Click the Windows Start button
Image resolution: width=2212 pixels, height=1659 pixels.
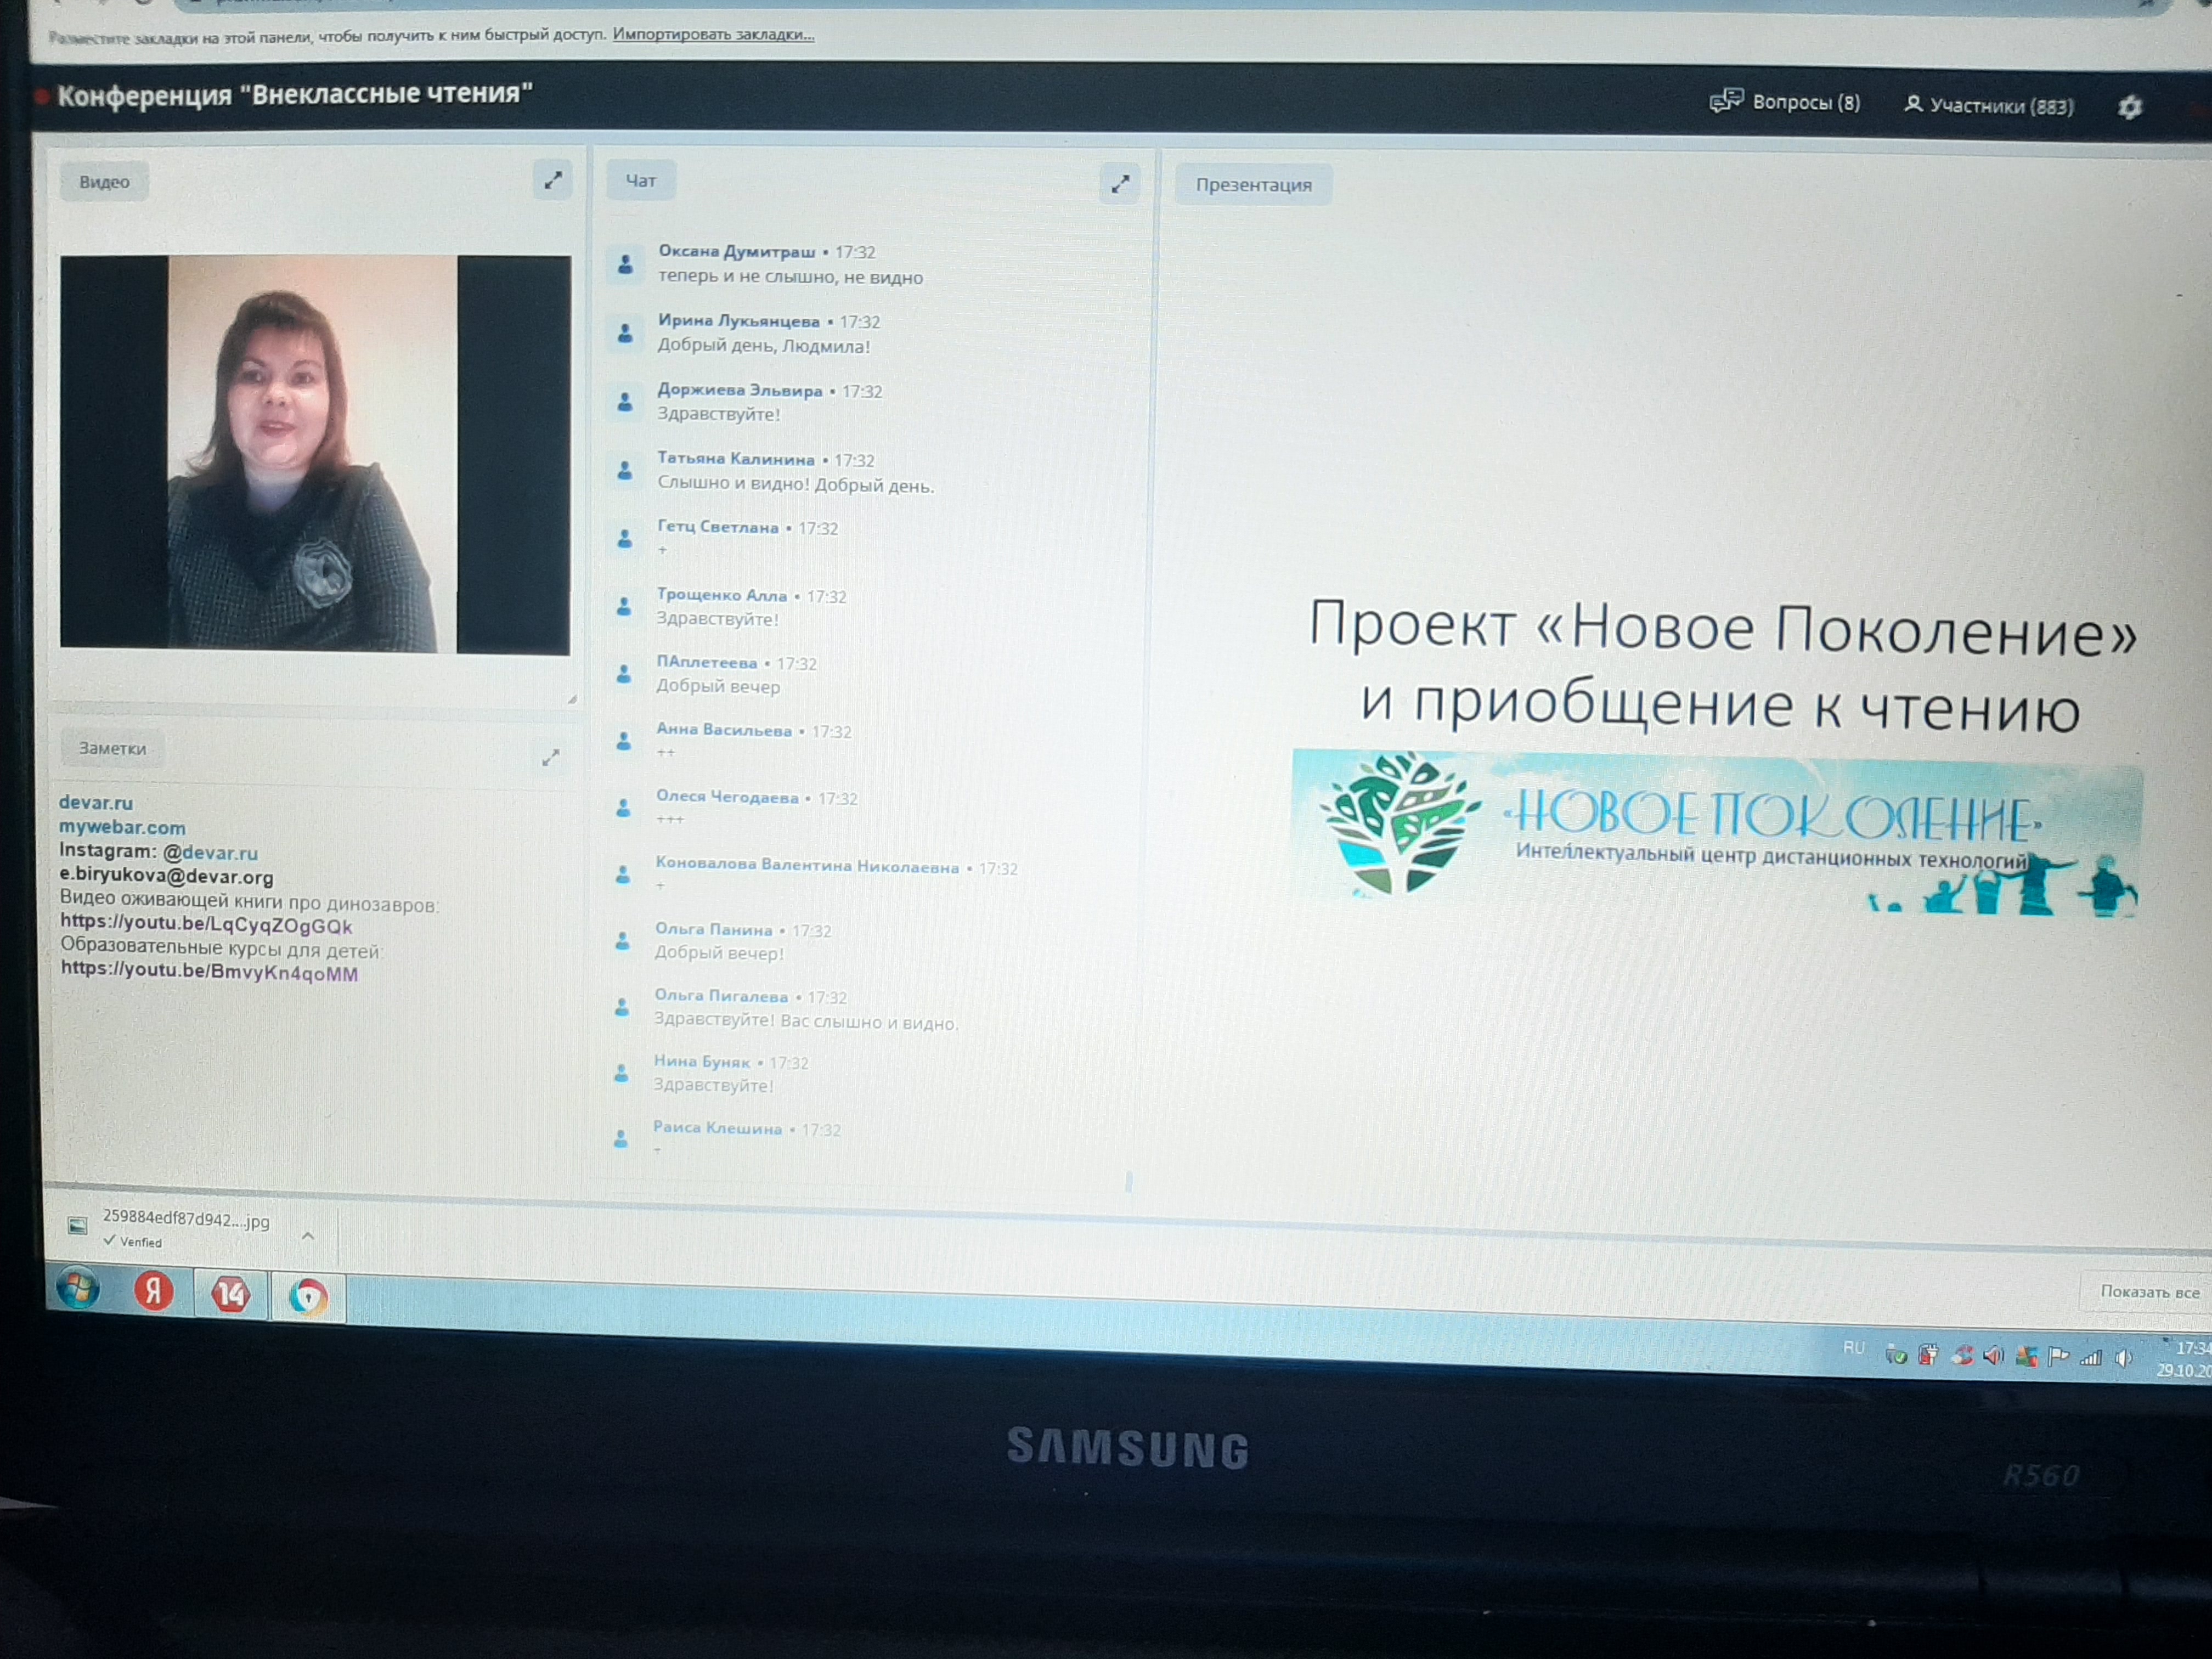click(x=78, y=1288)
